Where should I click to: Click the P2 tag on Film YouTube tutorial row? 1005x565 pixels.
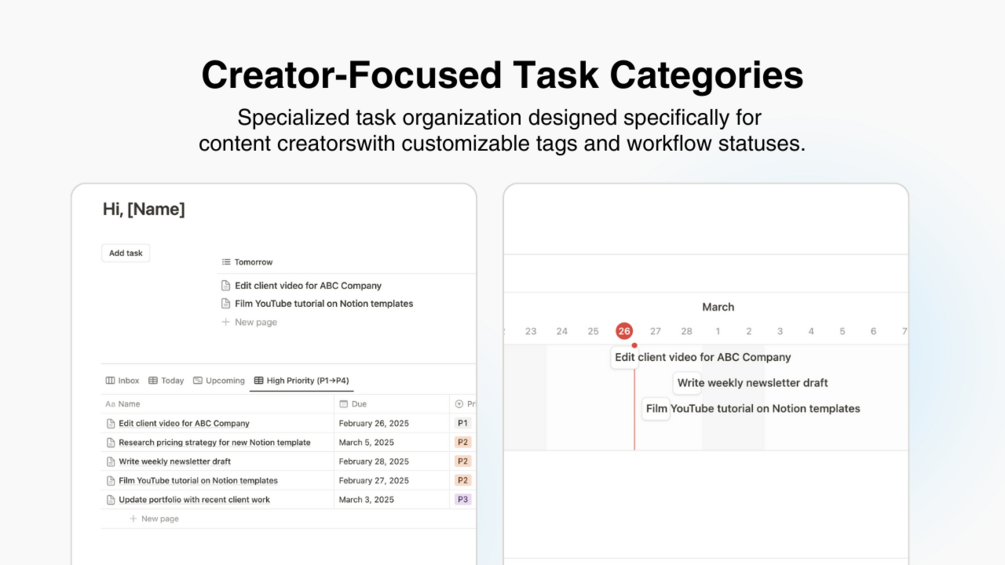(463, 480)
